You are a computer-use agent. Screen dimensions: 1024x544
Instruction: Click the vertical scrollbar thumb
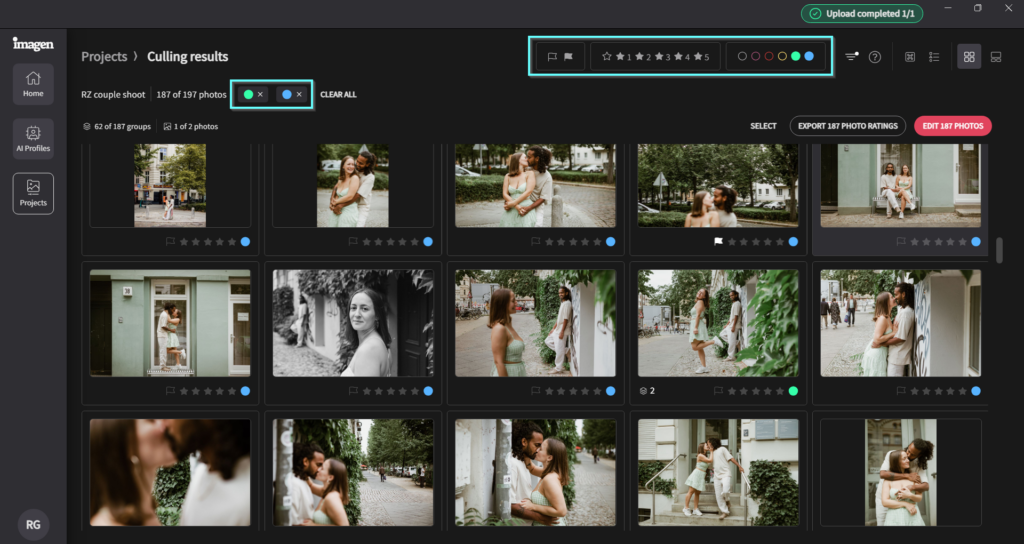tap(999, 251)
